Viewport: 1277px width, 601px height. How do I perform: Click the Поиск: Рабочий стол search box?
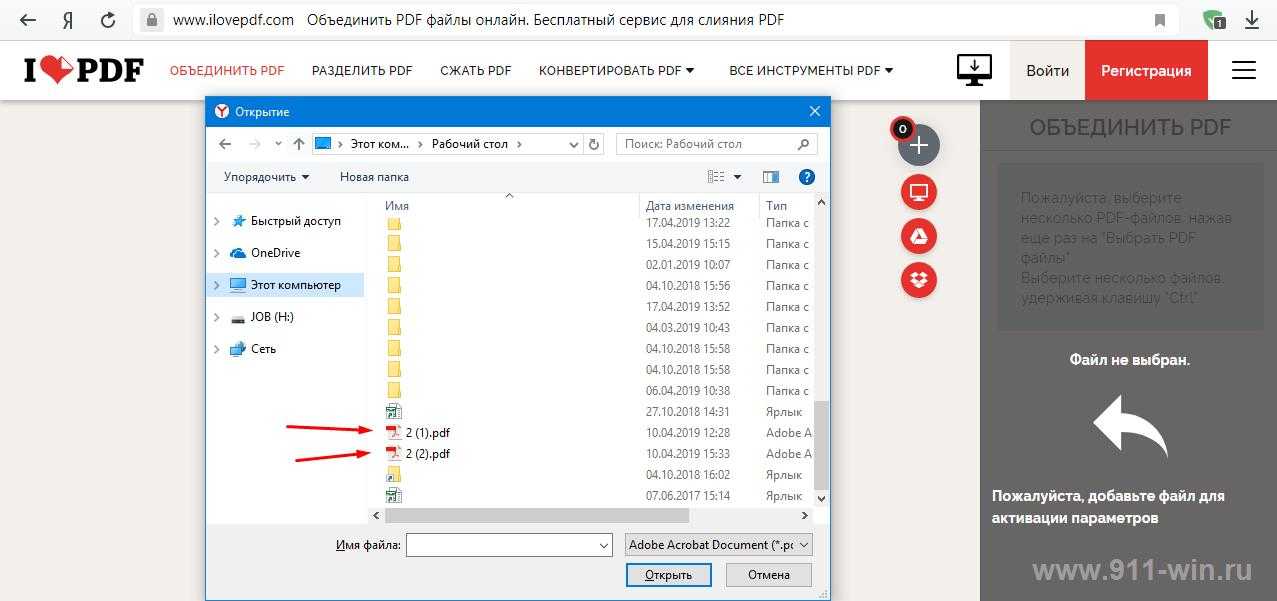coord(716,144)
